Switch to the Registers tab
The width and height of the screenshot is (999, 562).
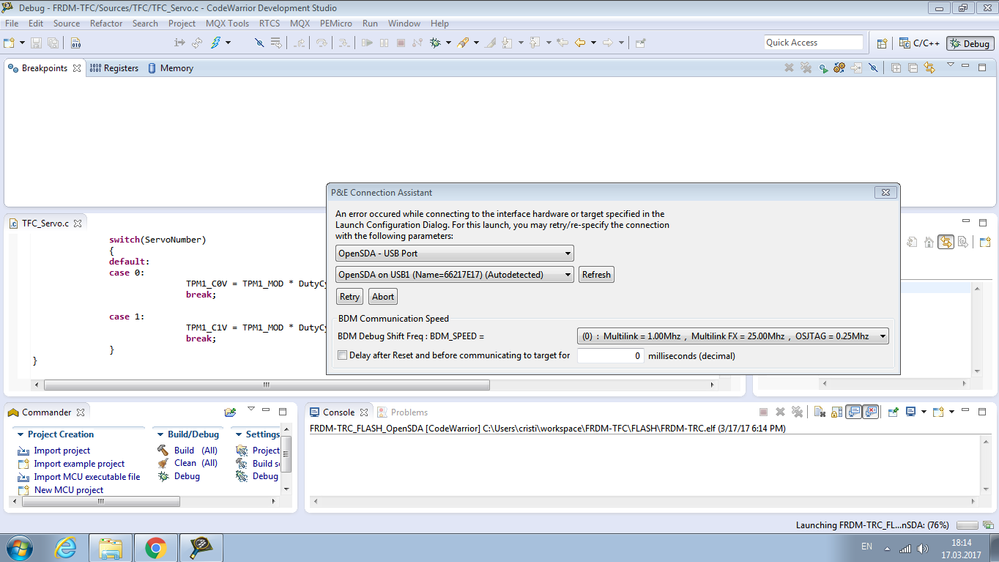(114, 68)
